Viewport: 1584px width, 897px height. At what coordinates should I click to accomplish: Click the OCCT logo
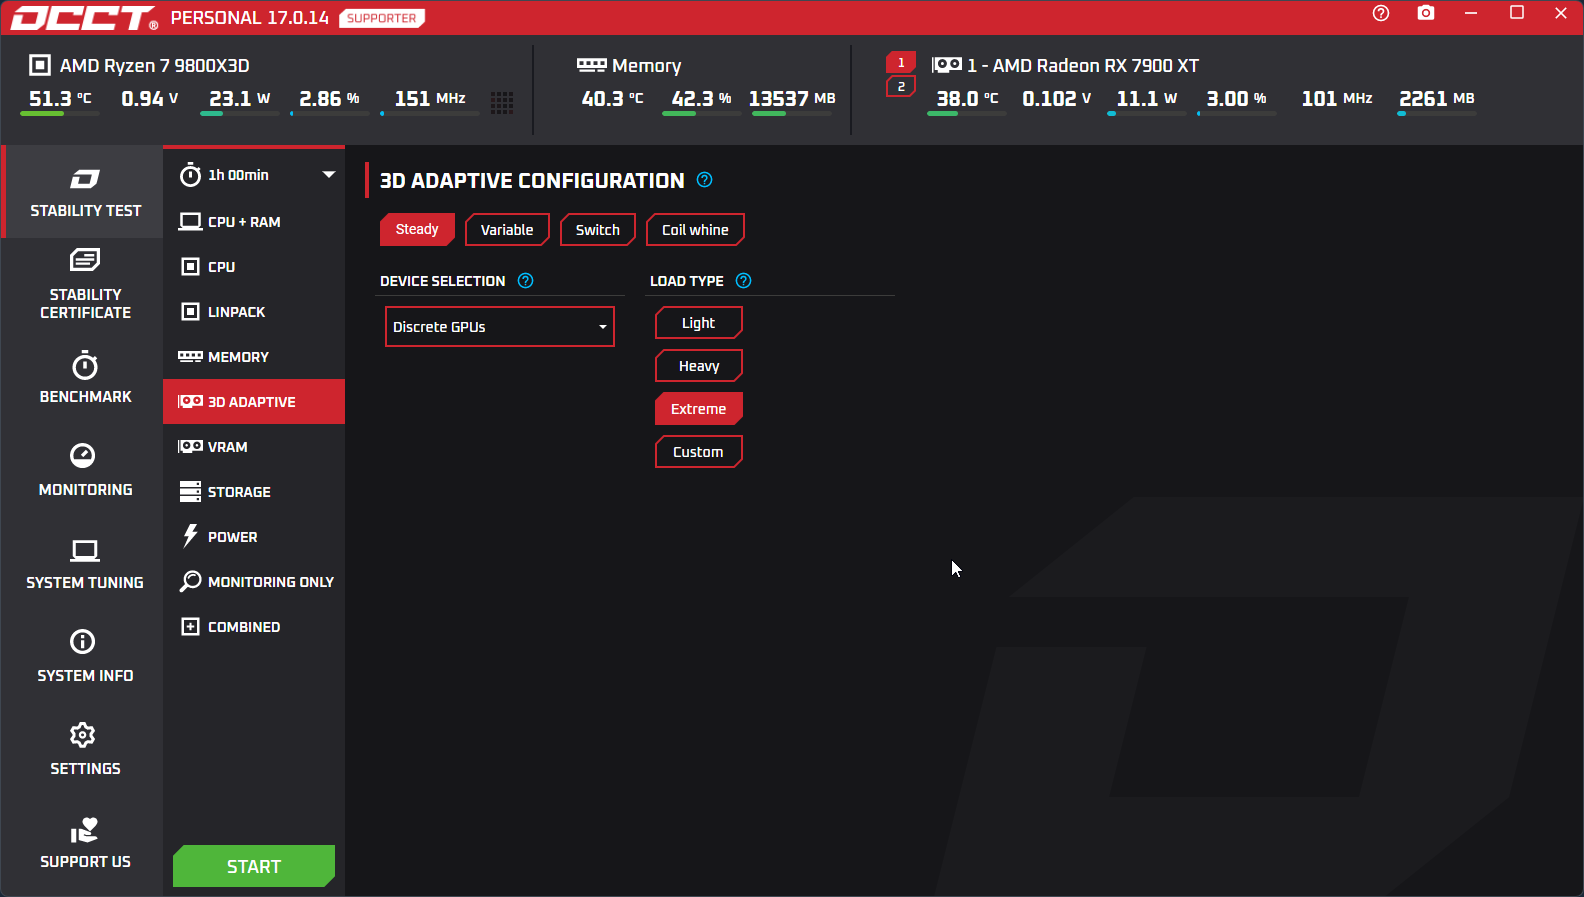(84, 18)
